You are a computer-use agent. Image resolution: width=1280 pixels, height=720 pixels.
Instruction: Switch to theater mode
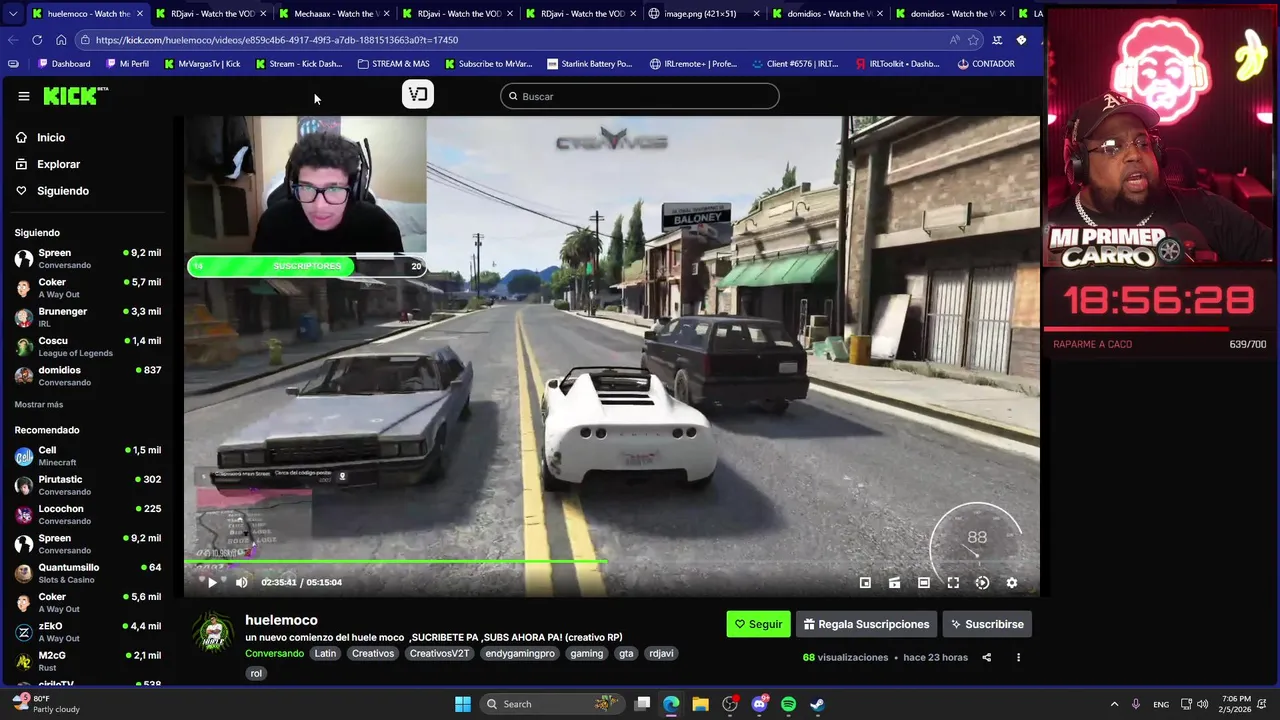click(924, 582)
